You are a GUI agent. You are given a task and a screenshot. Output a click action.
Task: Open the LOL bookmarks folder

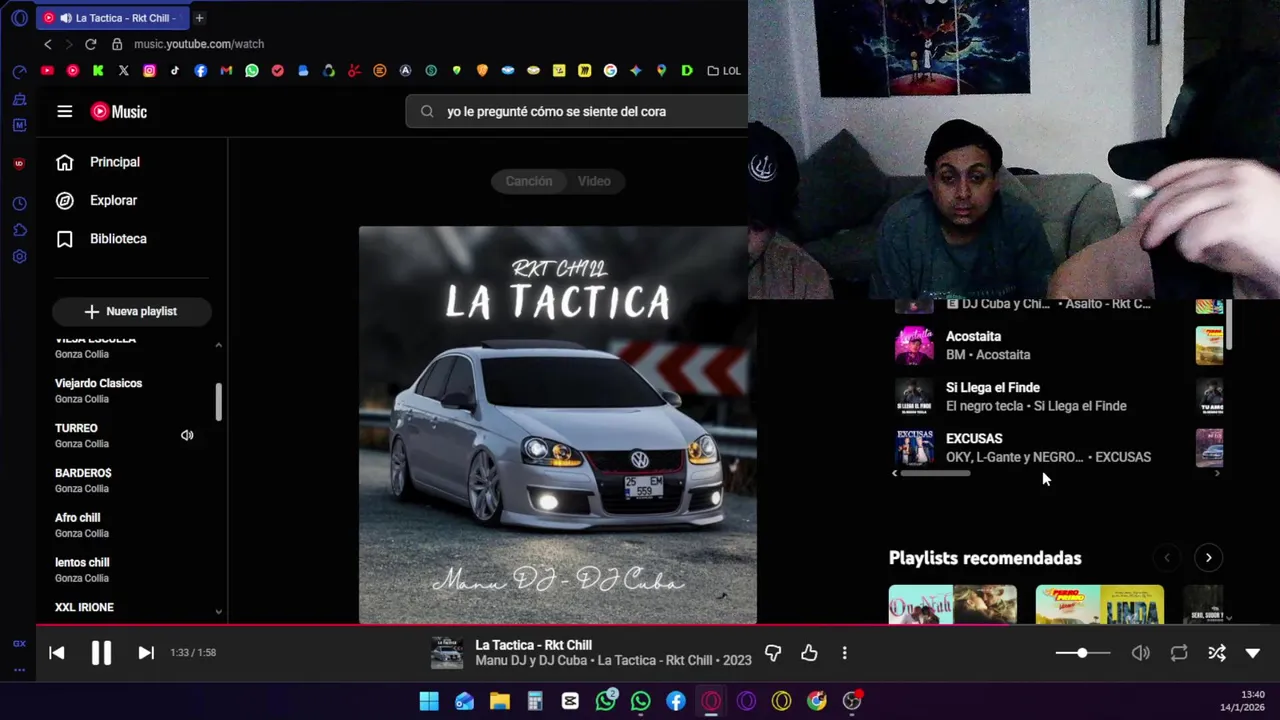coord(723,71)
